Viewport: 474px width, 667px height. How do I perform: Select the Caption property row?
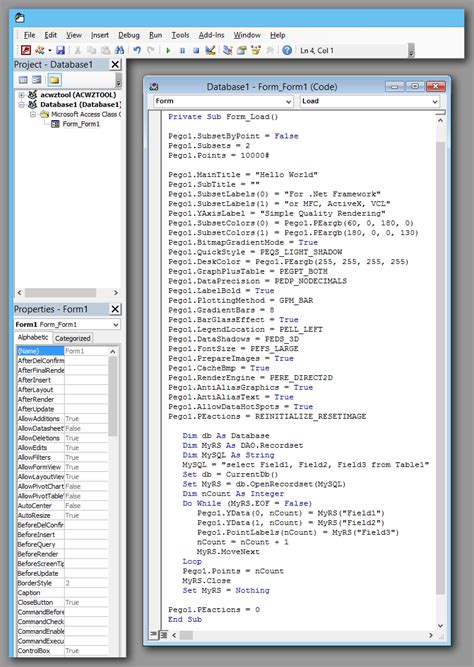tap(63, 593)
